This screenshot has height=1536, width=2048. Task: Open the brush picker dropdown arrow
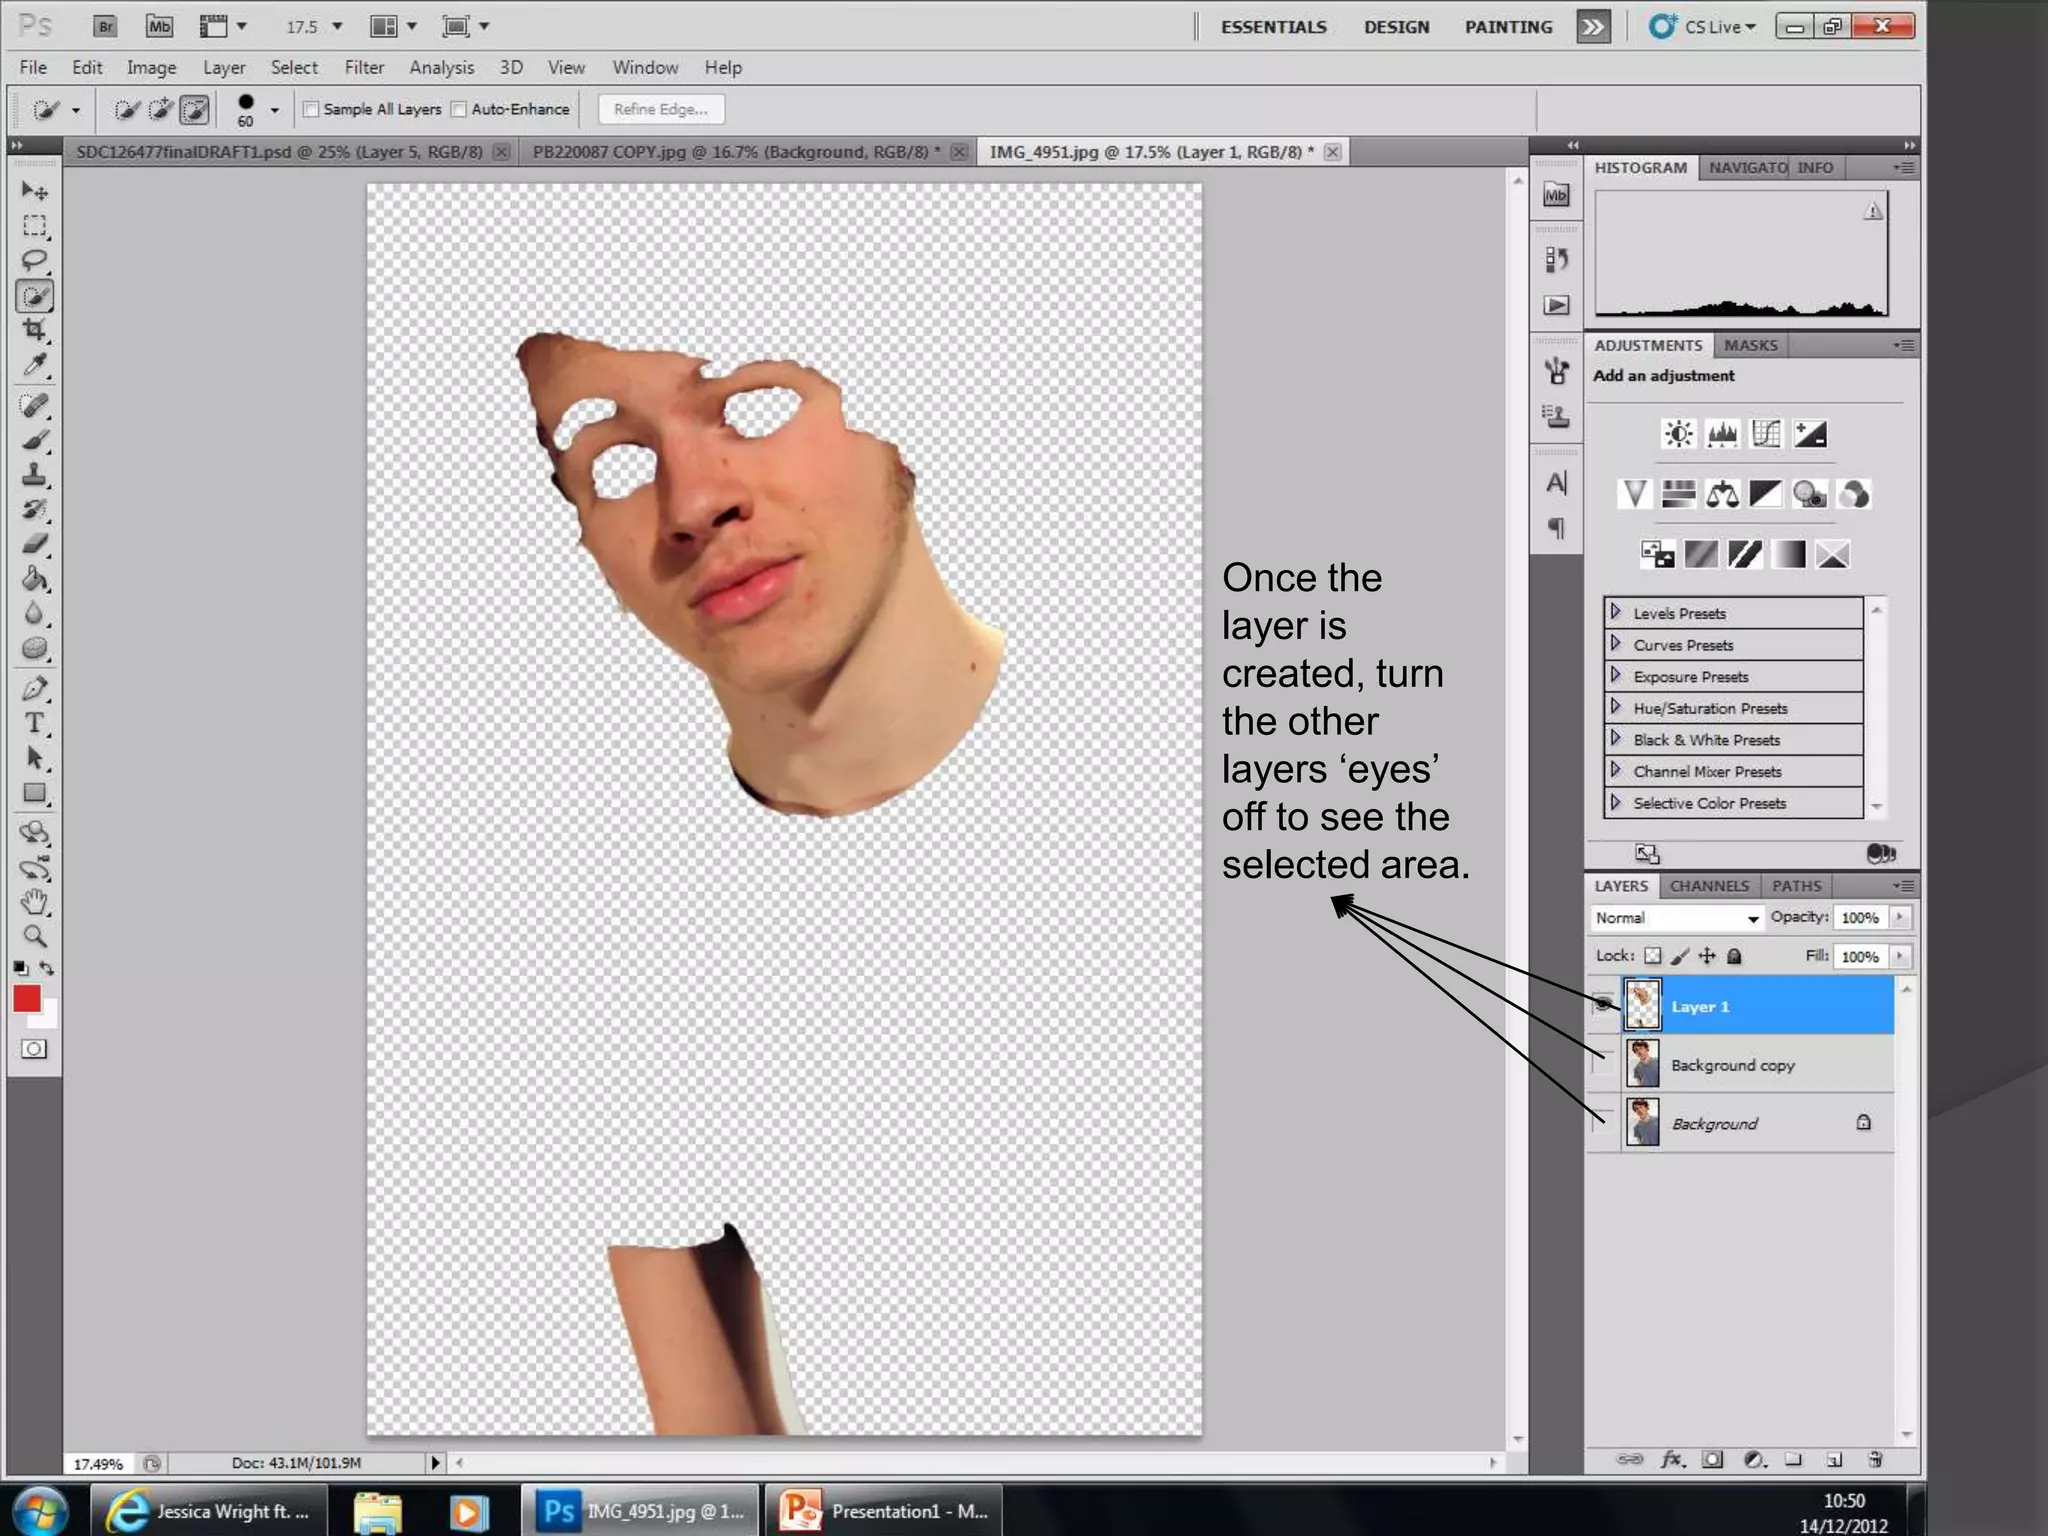274,110
